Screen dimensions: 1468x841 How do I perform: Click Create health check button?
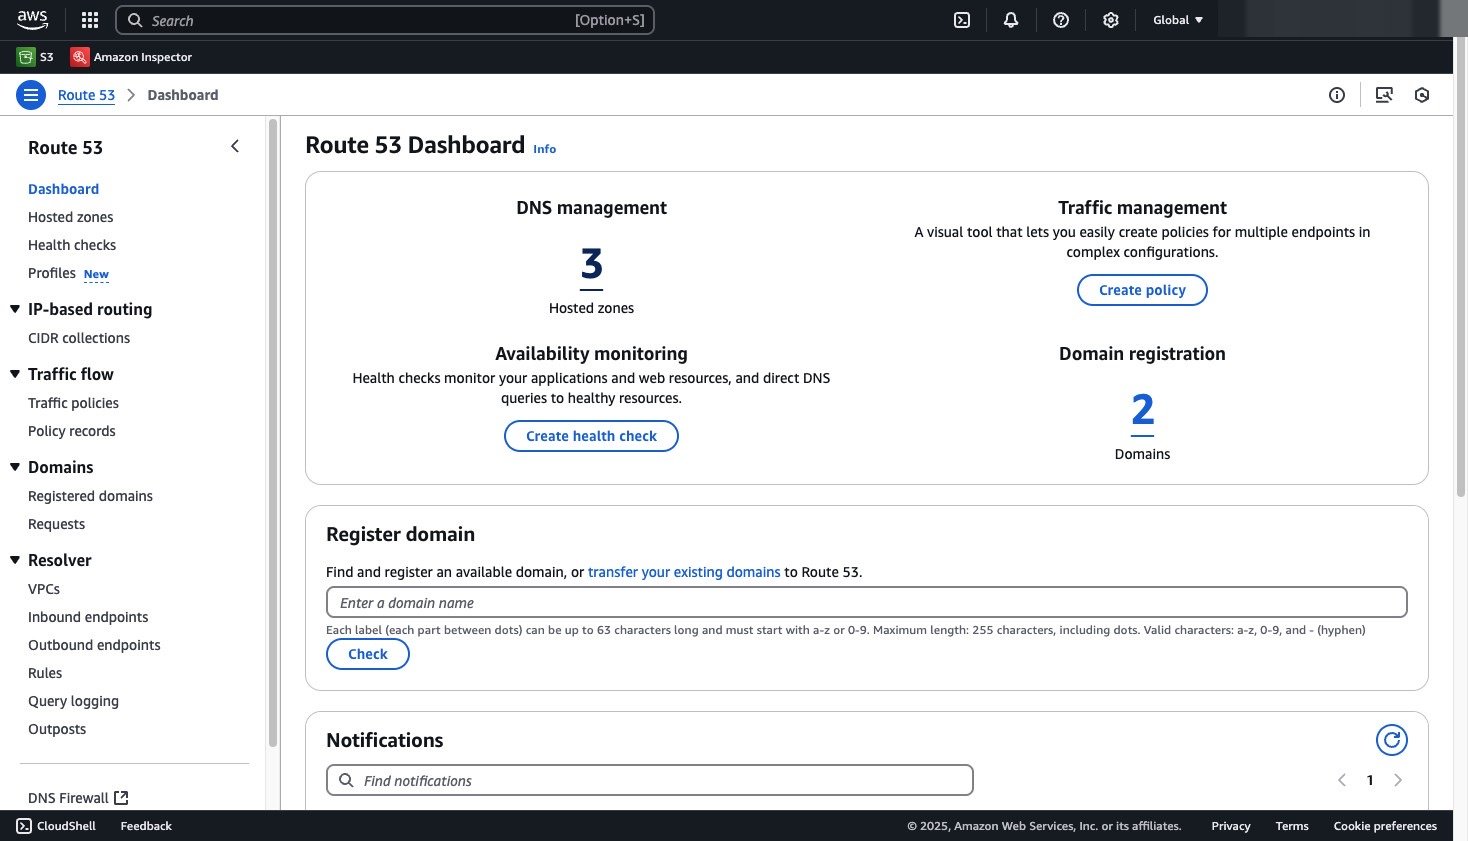(591, 436)
